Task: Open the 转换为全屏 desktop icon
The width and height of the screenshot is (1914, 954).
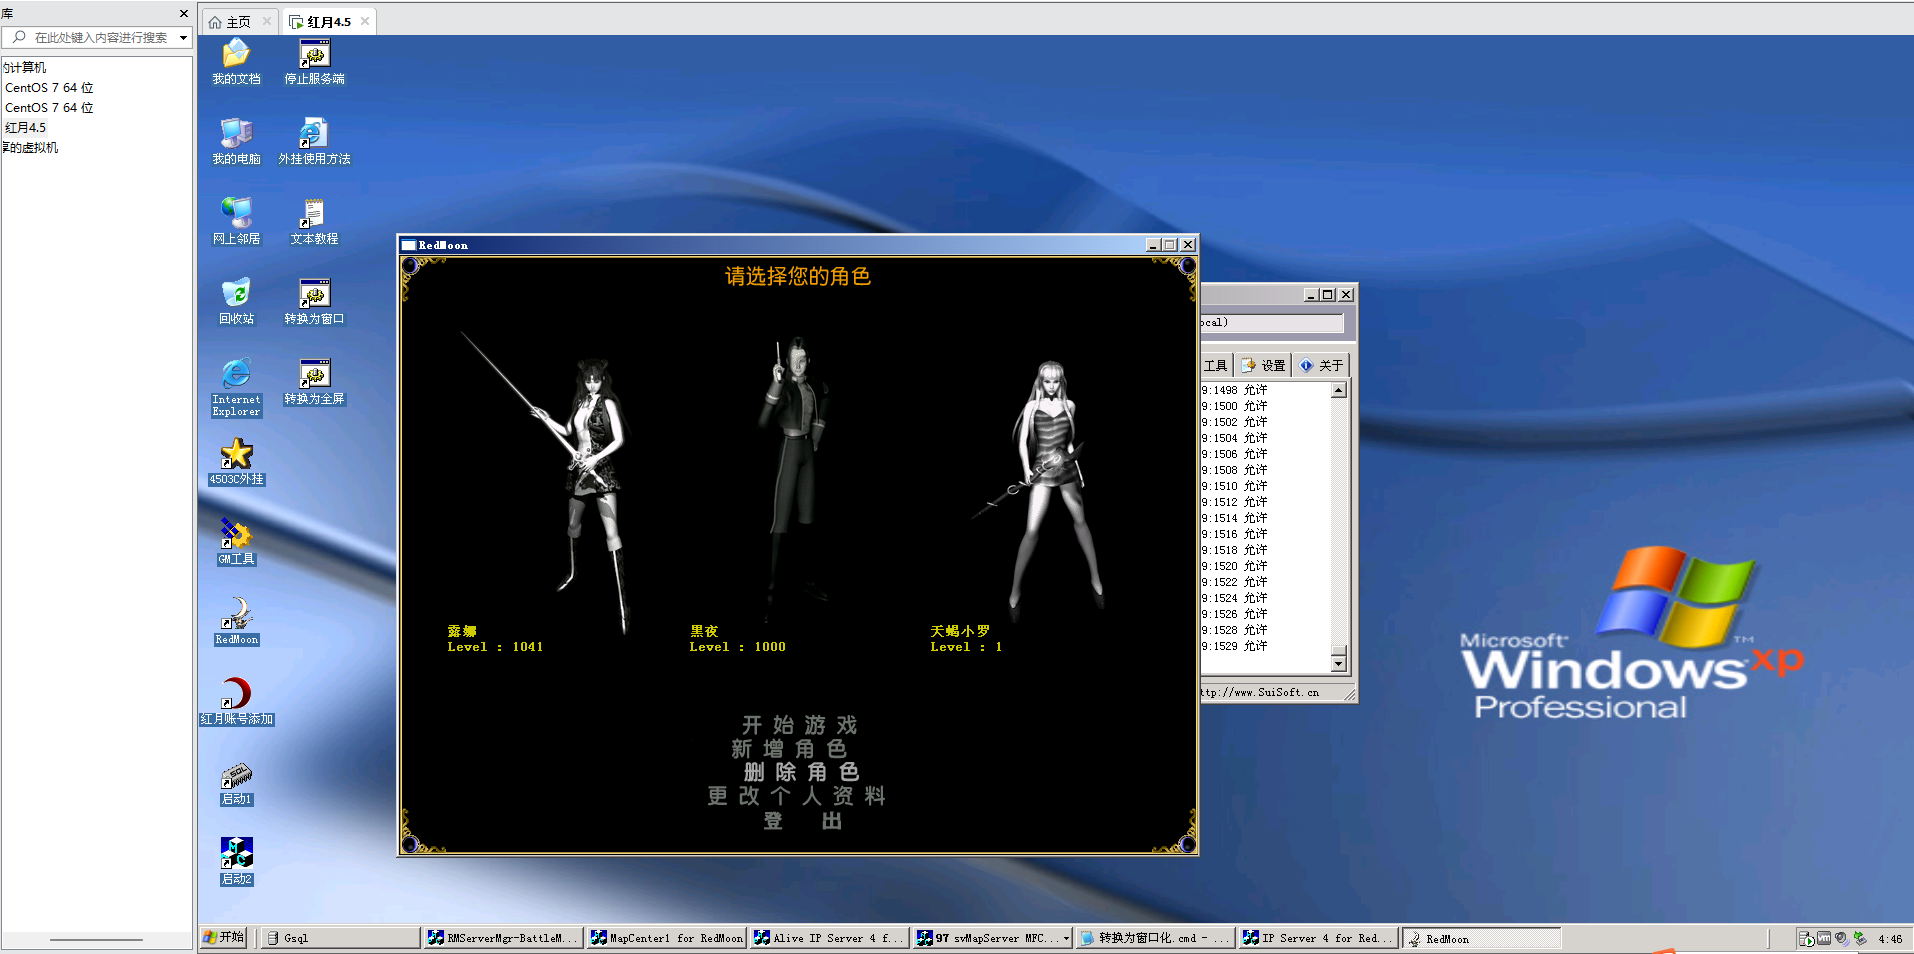Action: [314, 376]
